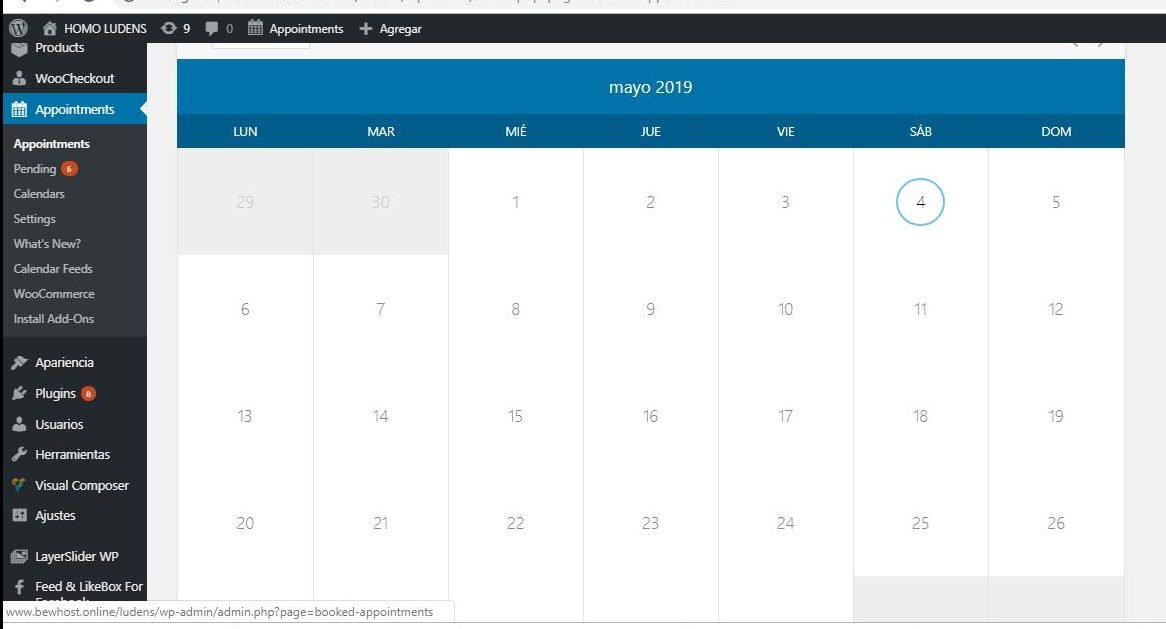Image resolution: width=1166 pixels, height=629 pixels.
Task: Click the LayerSlider WP icon
Action: coord(19,556)
